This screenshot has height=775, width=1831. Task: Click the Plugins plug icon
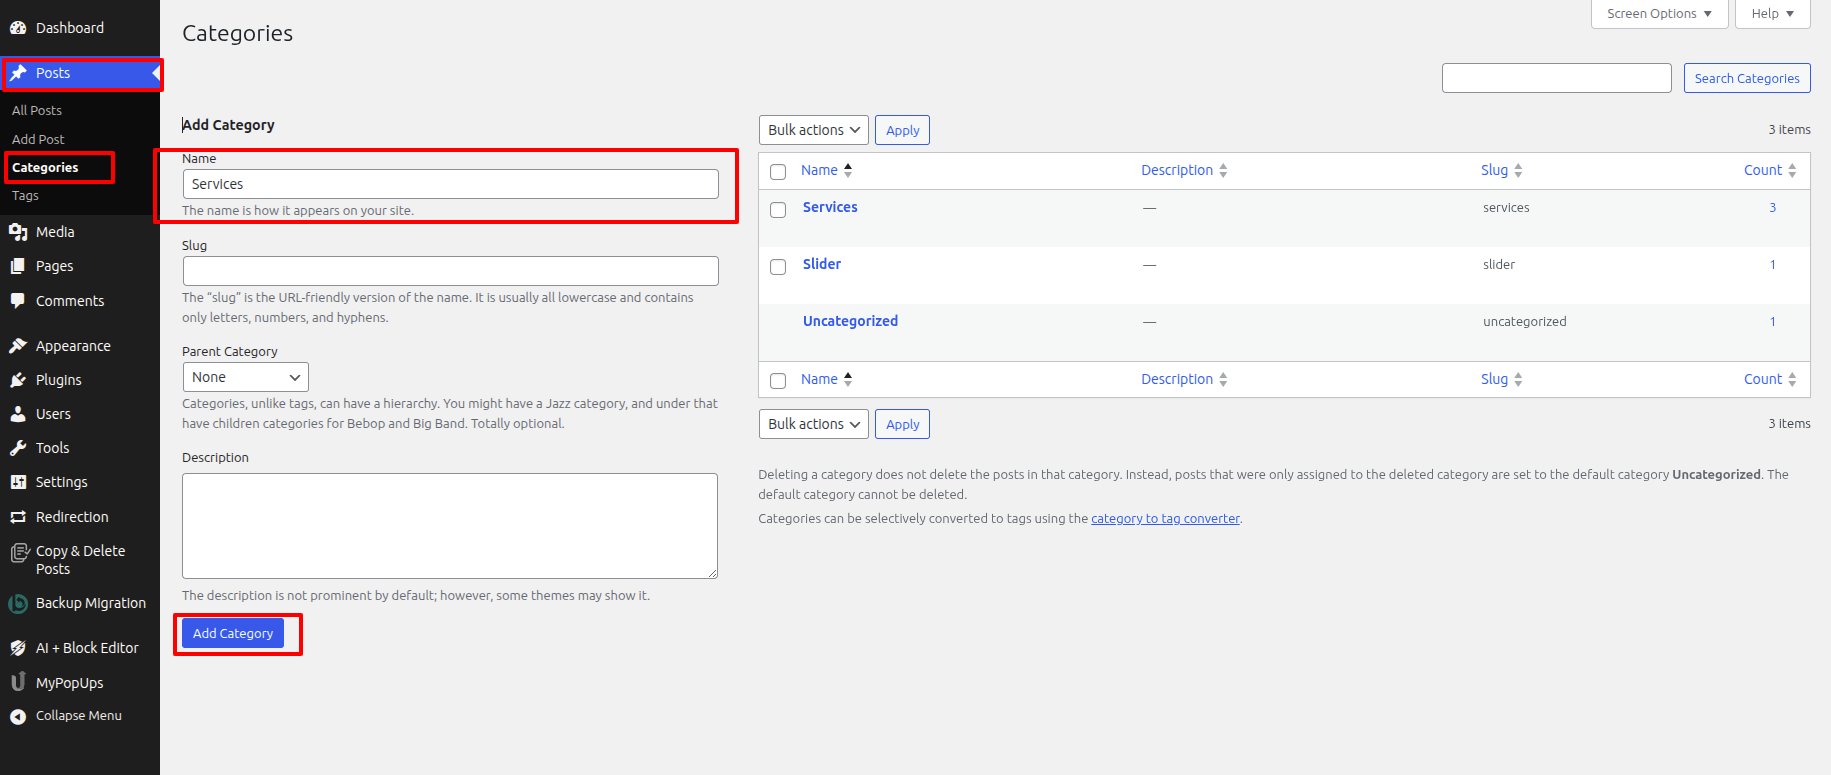[x=18, y=380]
